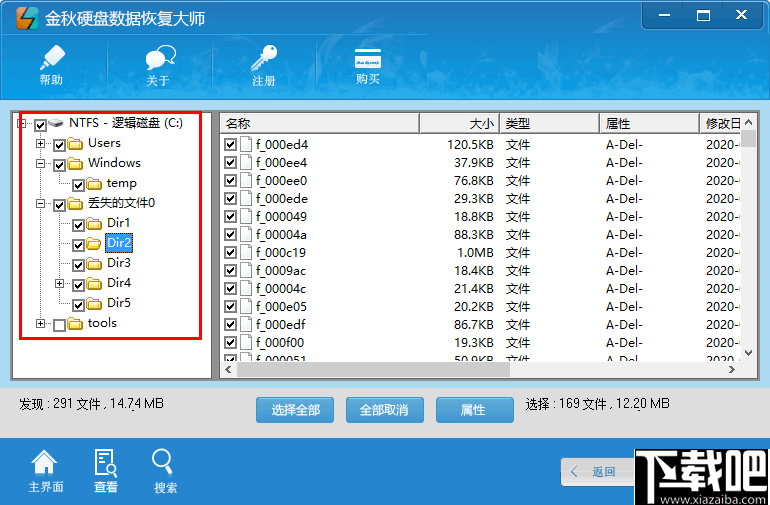Click the Users folder icon

75,143
